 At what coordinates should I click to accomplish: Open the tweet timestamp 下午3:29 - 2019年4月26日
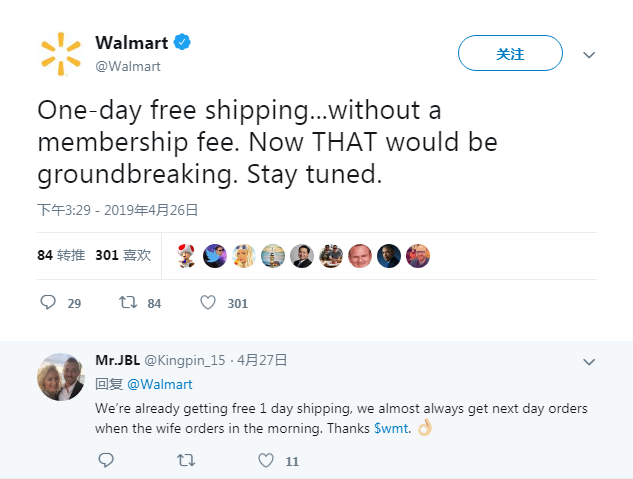(x=118, y=210)
